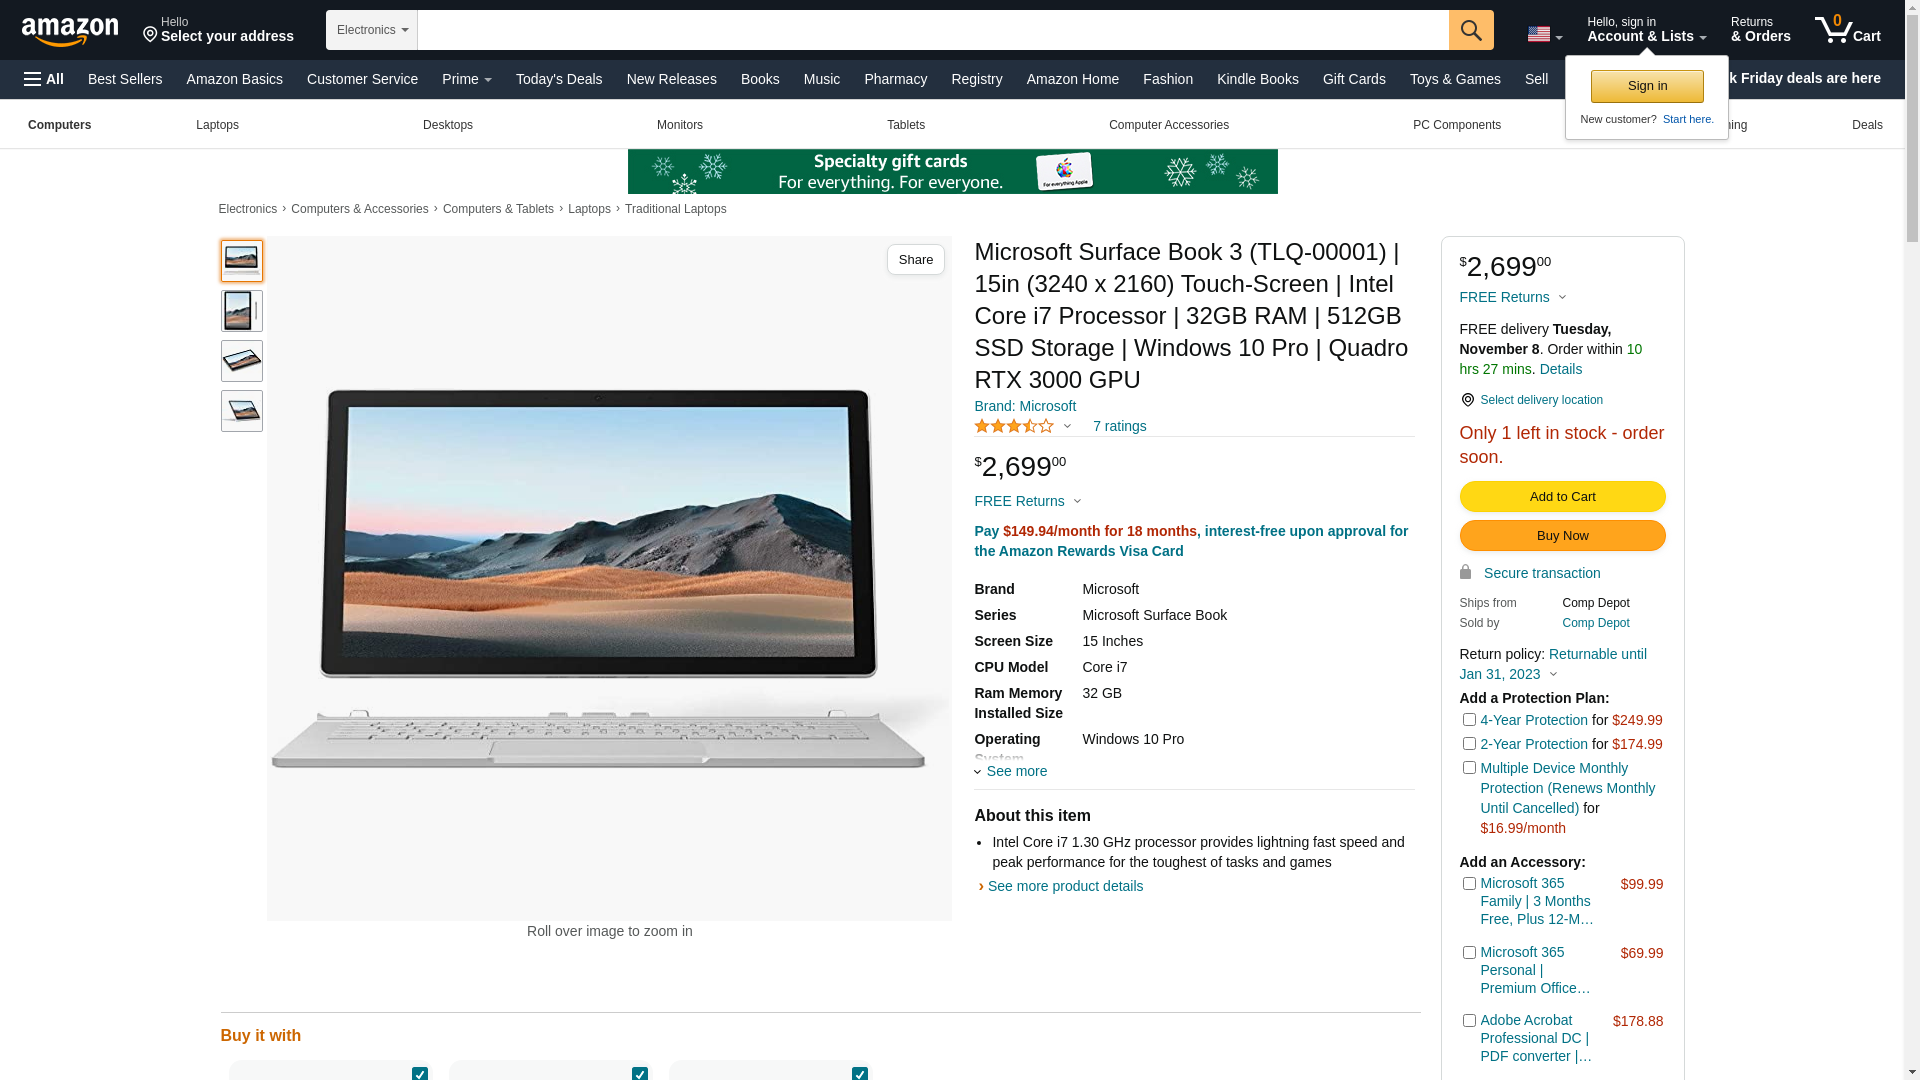Click the Amazon logo

(70, 31)
